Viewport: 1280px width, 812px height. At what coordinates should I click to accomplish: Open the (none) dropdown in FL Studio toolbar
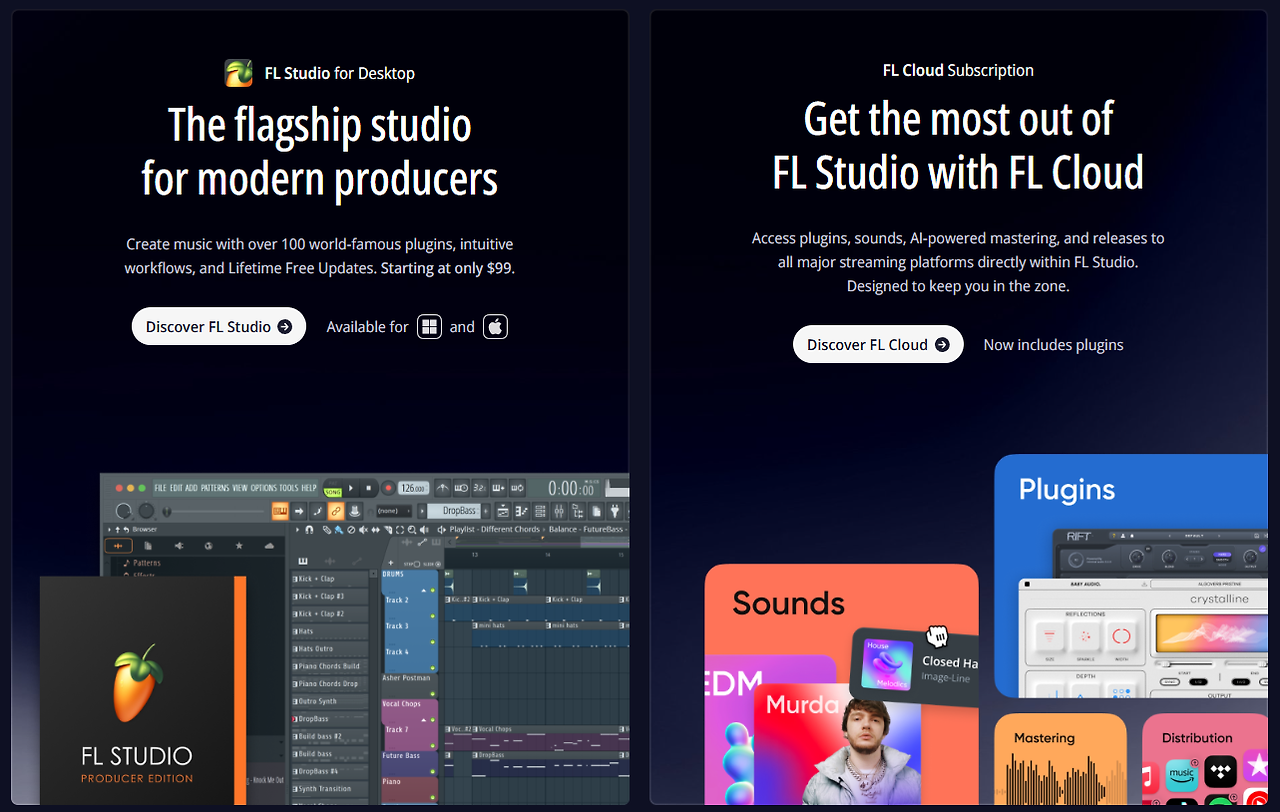(x=392, y=511)
